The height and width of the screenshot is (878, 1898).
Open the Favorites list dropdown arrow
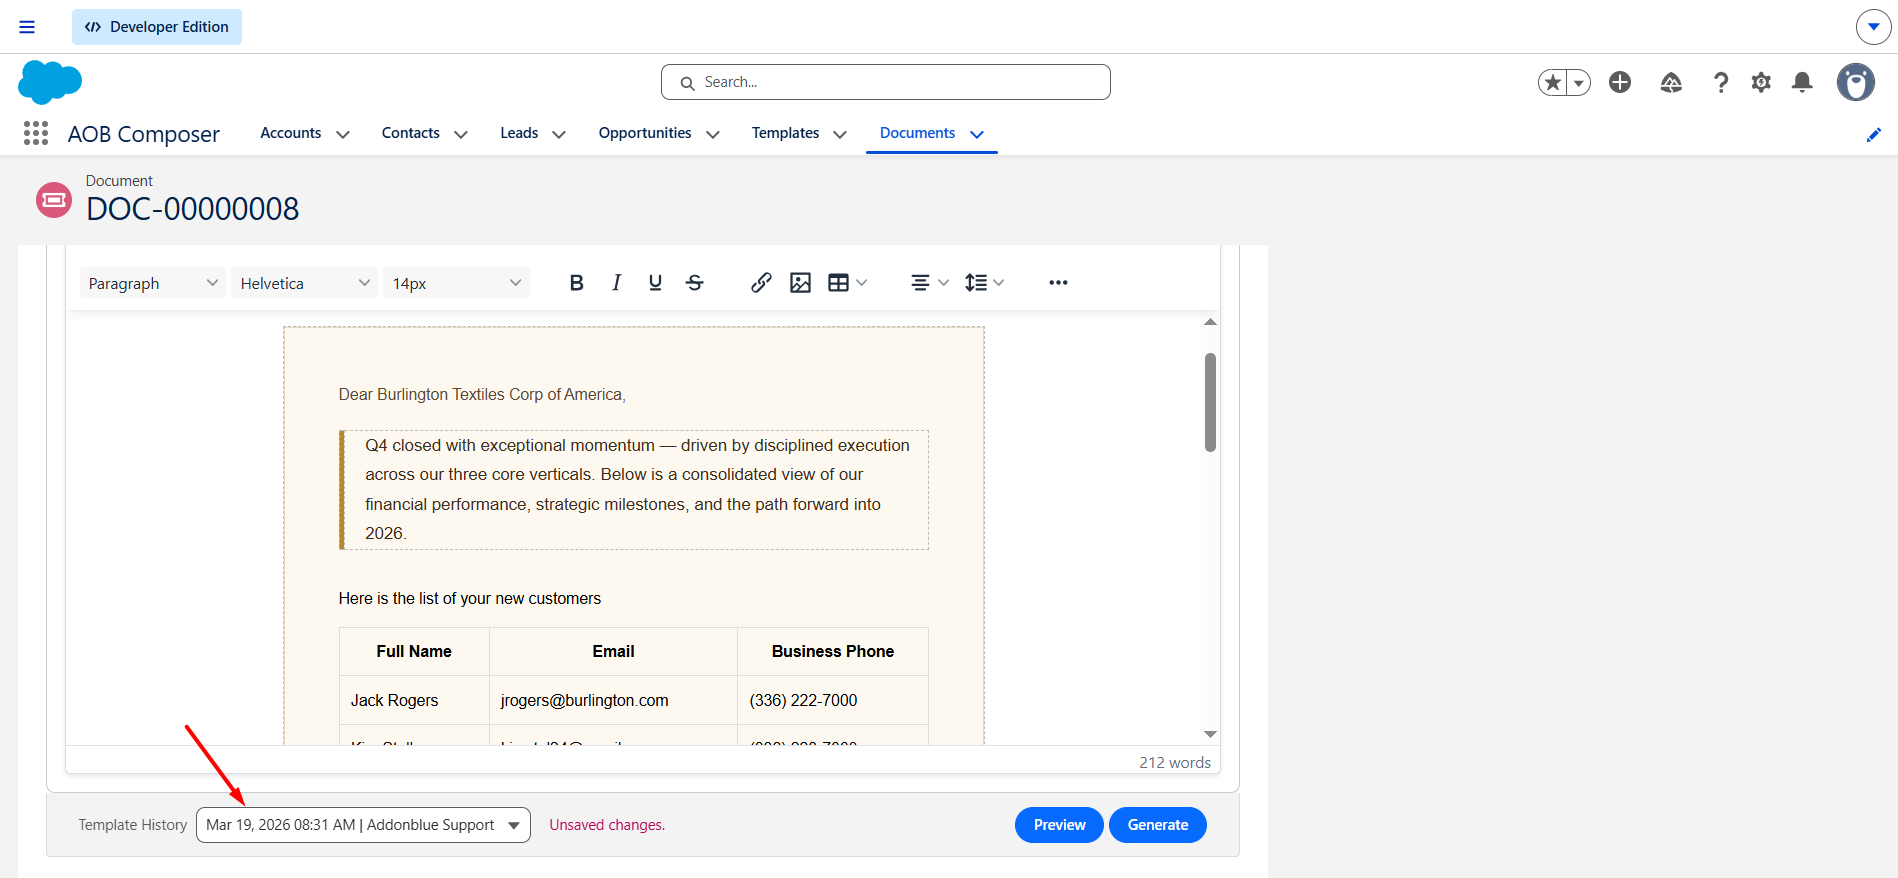[x=1579, y=82]
